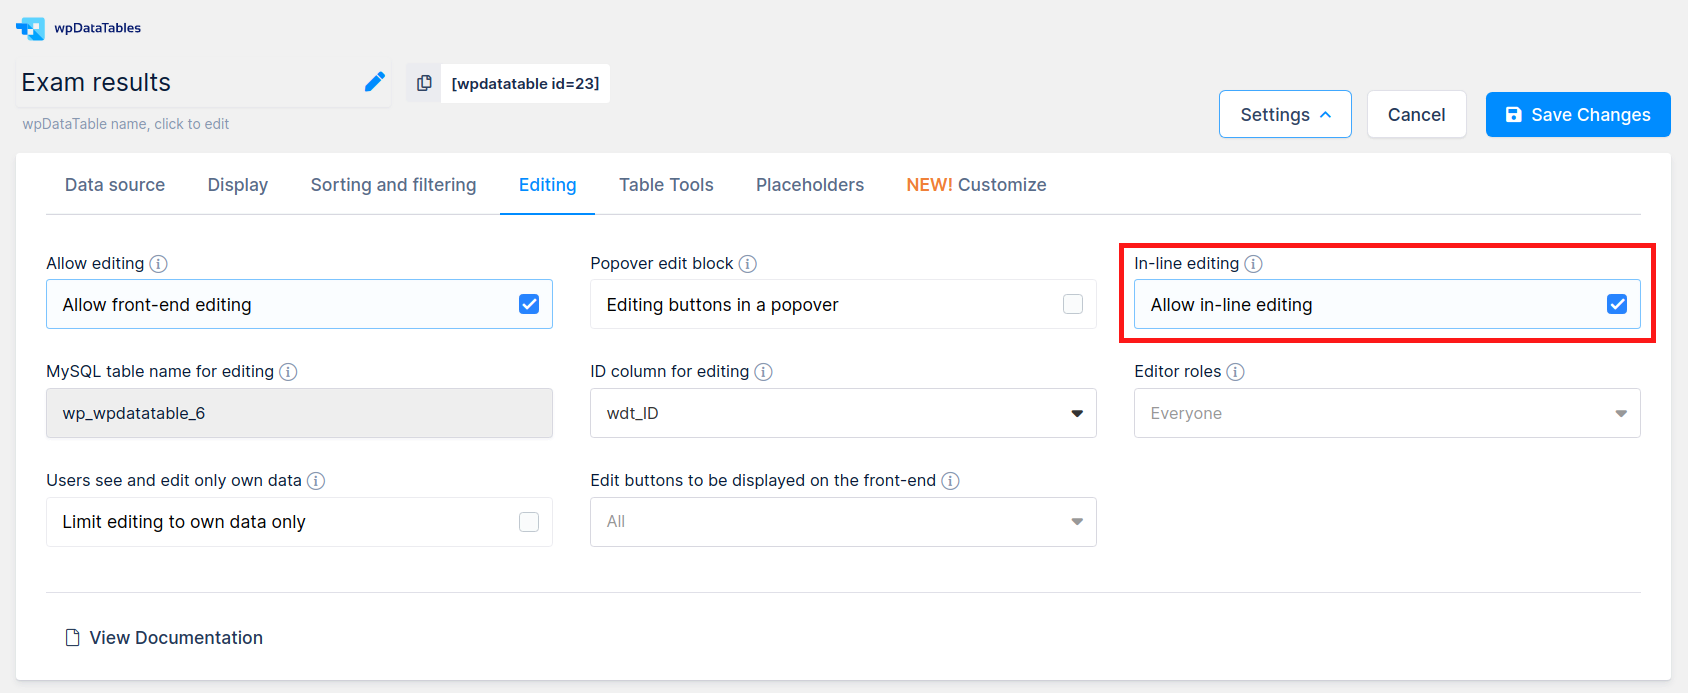Image resolution: width=1688 pixels, height=693 pixels.
Task: Click the Allow editing info icon
Action: pos(158,264)
